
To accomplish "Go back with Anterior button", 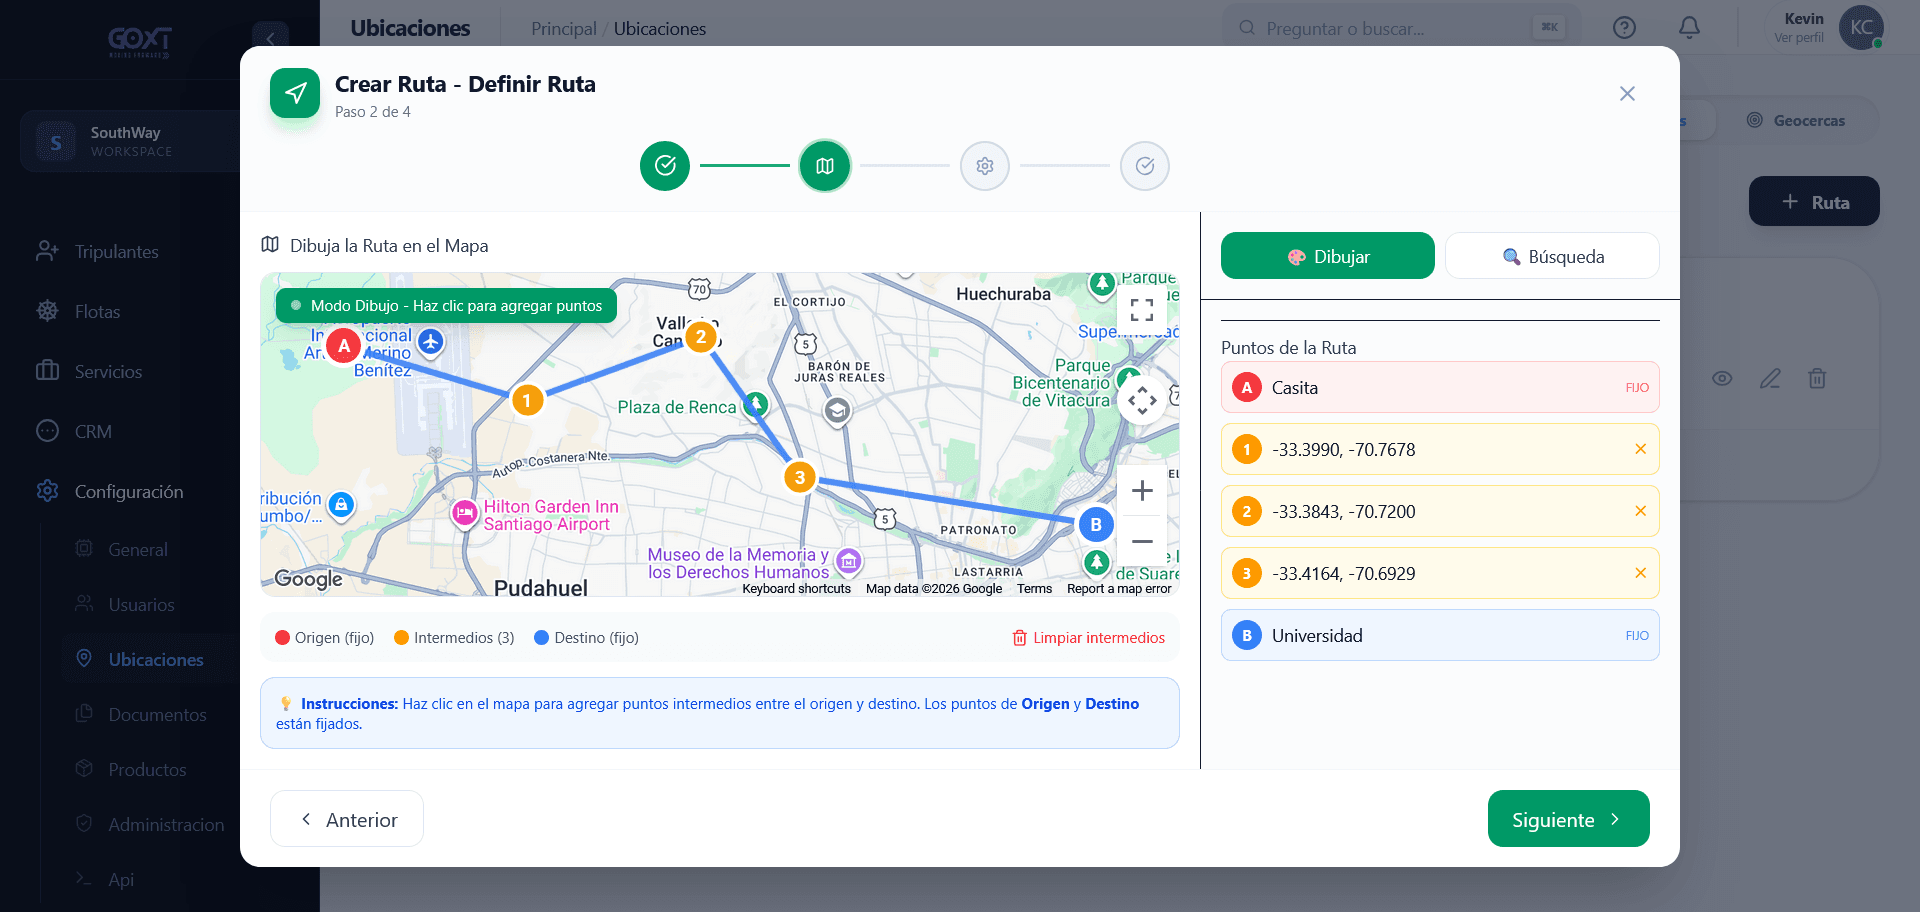I will point(347,819).
